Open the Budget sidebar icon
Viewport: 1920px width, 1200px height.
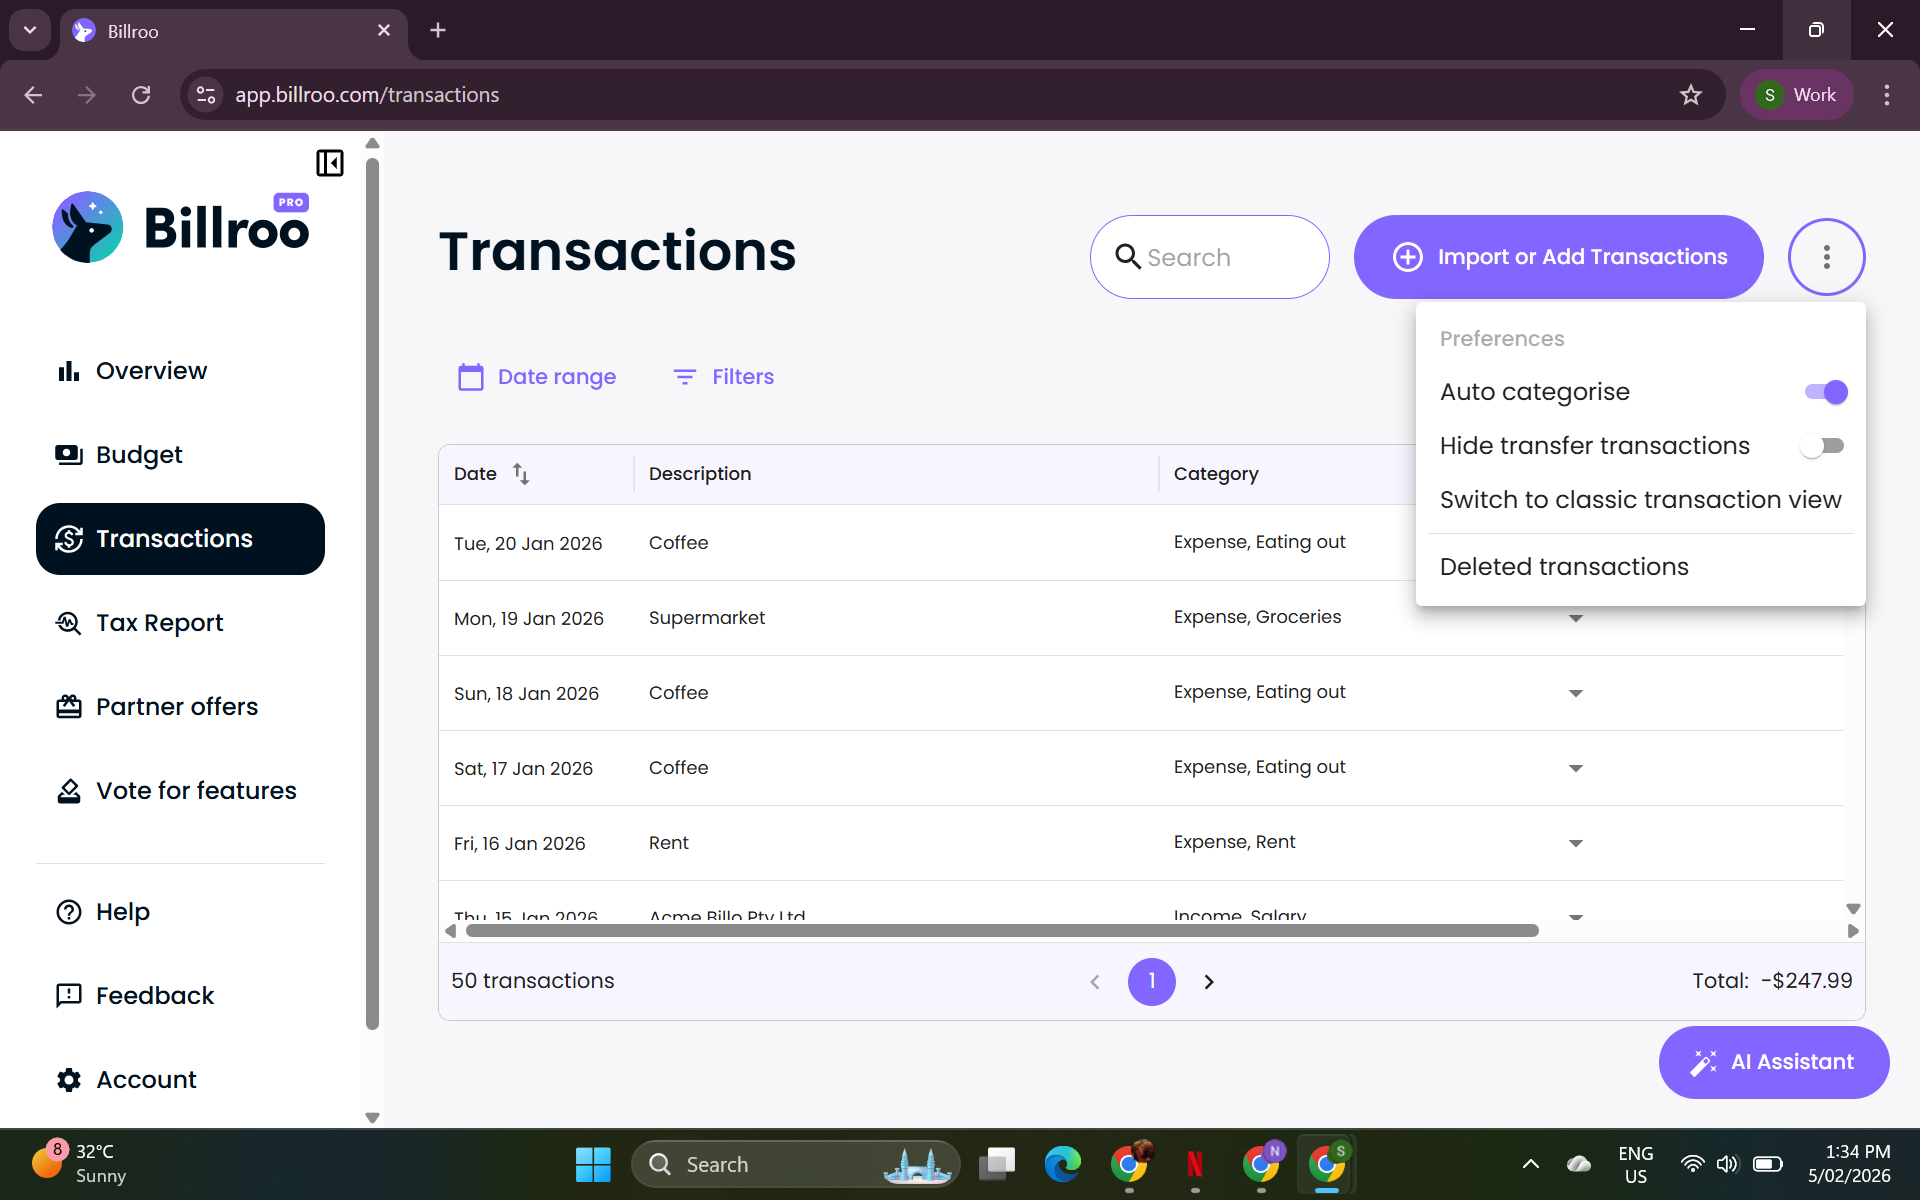pyautogui.click(x=68, y=455)
